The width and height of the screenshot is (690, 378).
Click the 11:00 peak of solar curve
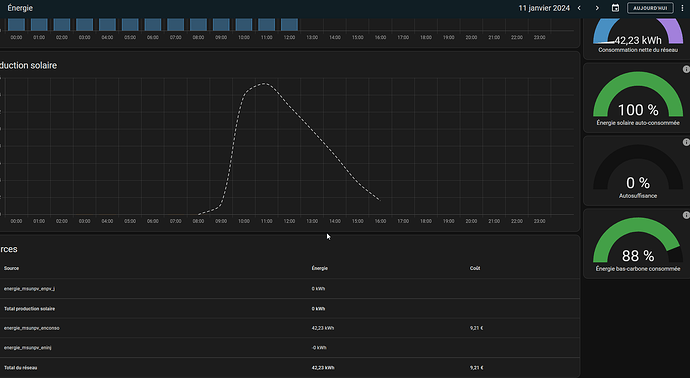tap(265, 83)
